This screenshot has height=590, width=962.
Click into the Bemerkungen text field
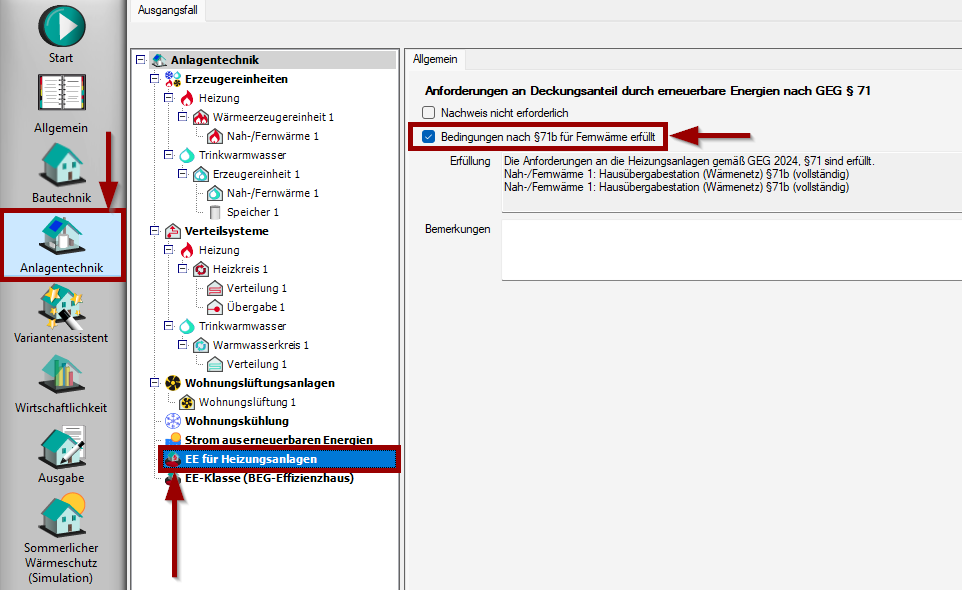[730, 250]
